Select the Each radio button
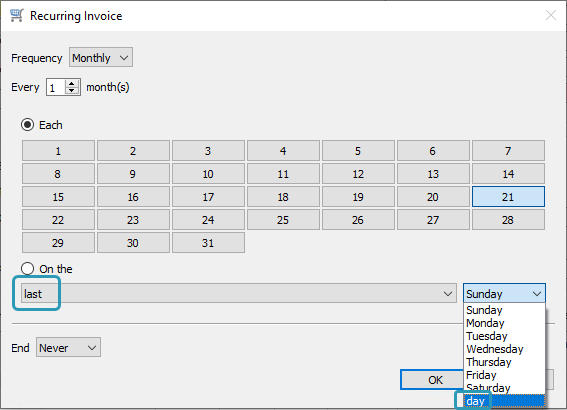This screenshot has height=410, width=567. point(27,125)
